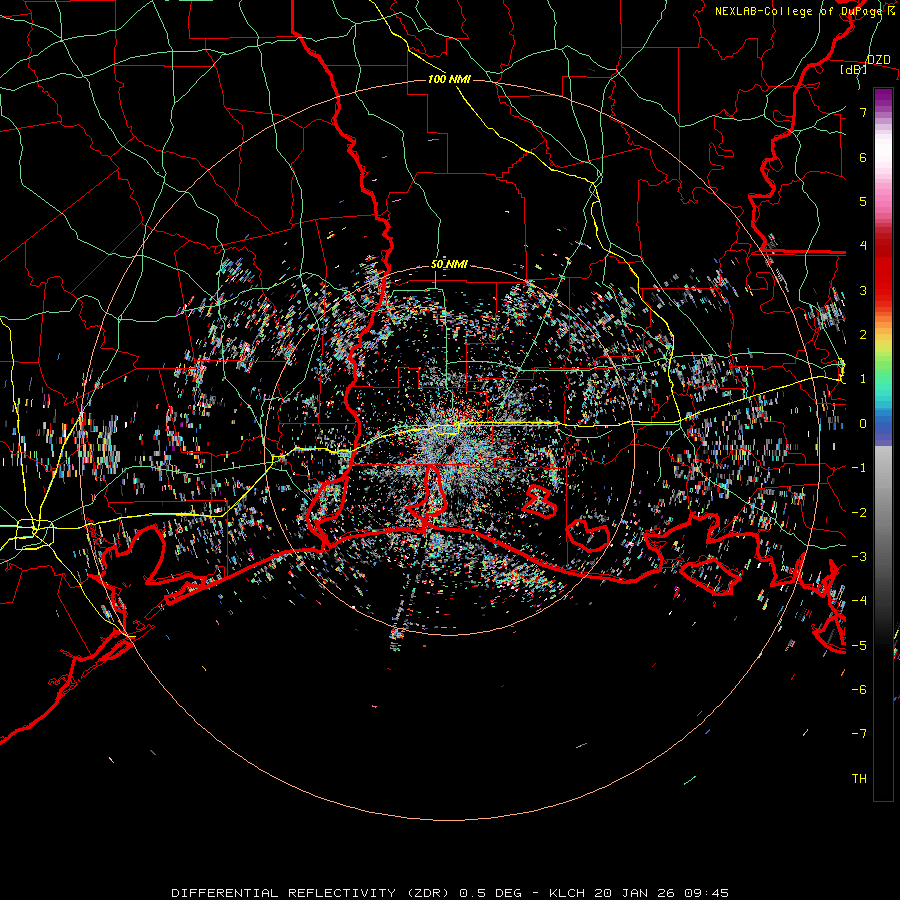
Task: Click the 1 value on color scale
Action: (863, 379)
